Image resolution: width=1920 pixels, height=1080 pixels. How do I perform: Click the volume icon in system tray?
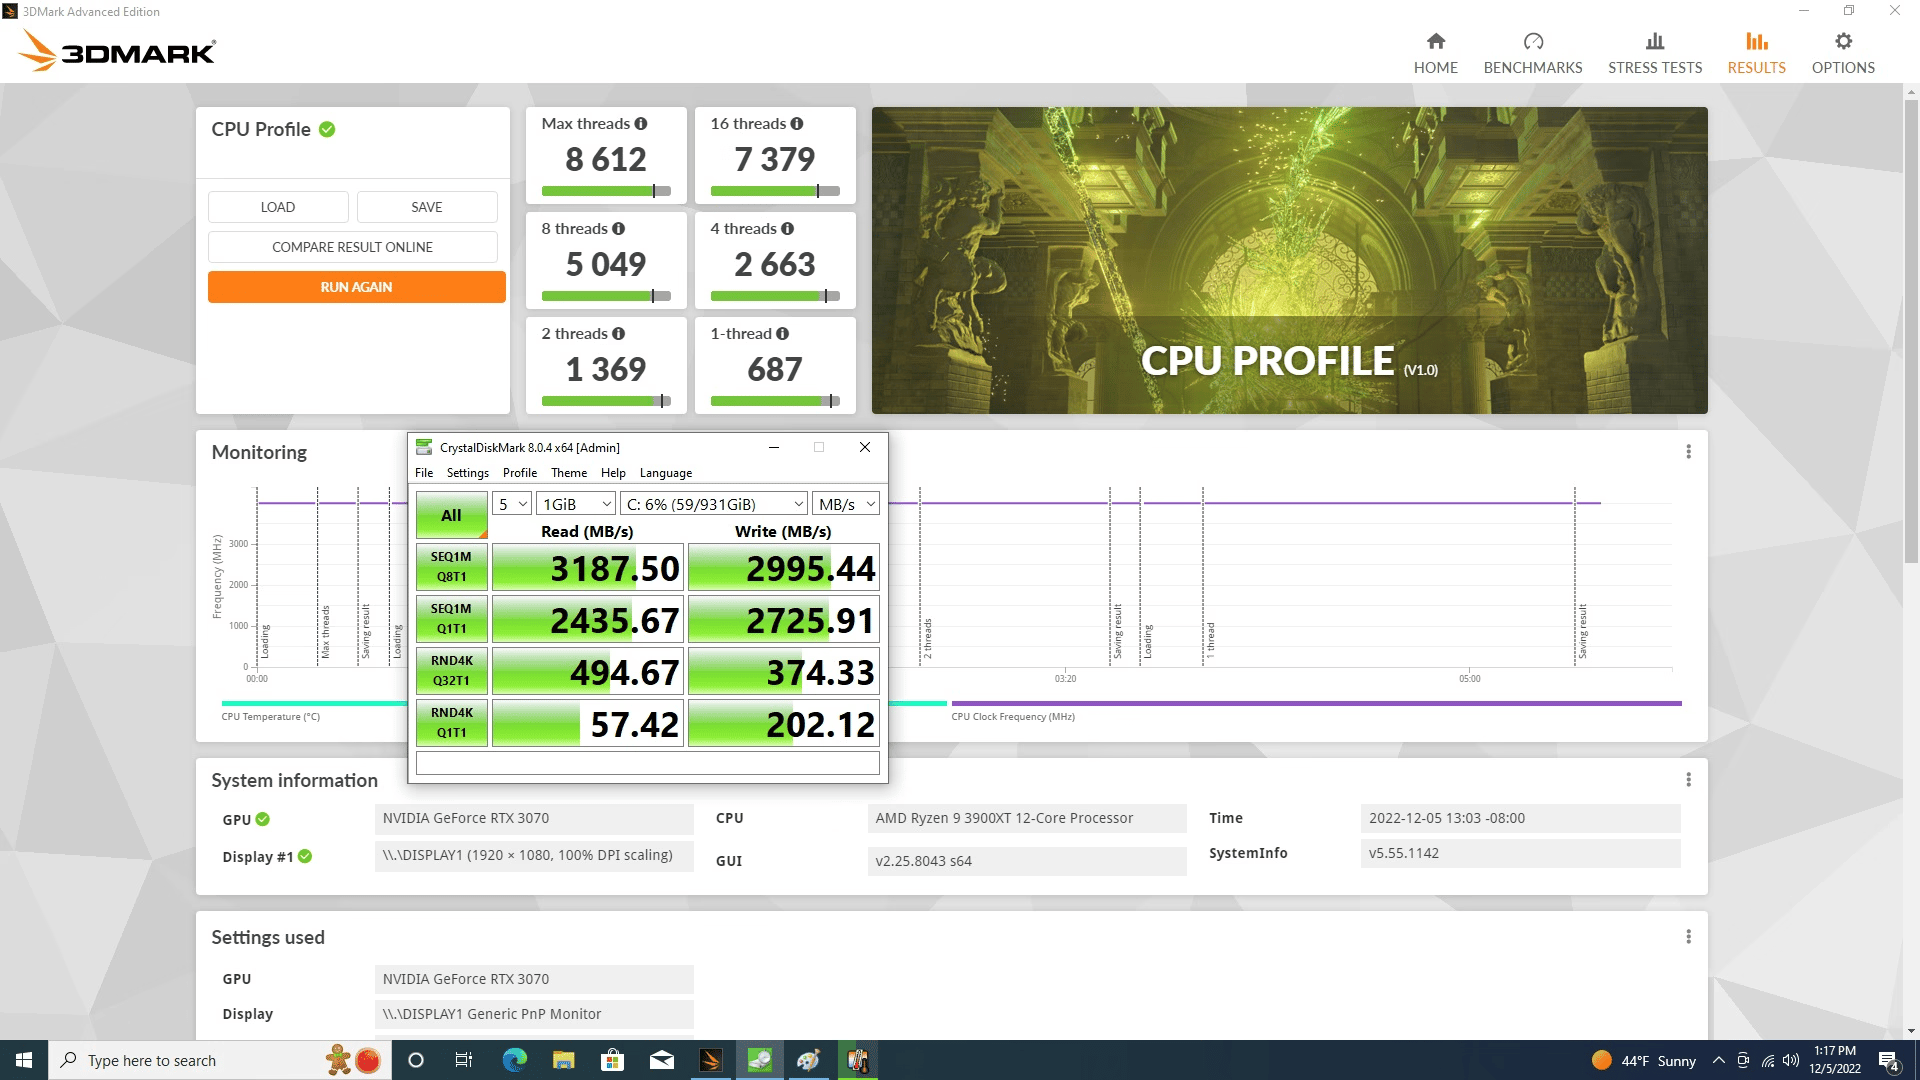[x=1790, y=1061]
